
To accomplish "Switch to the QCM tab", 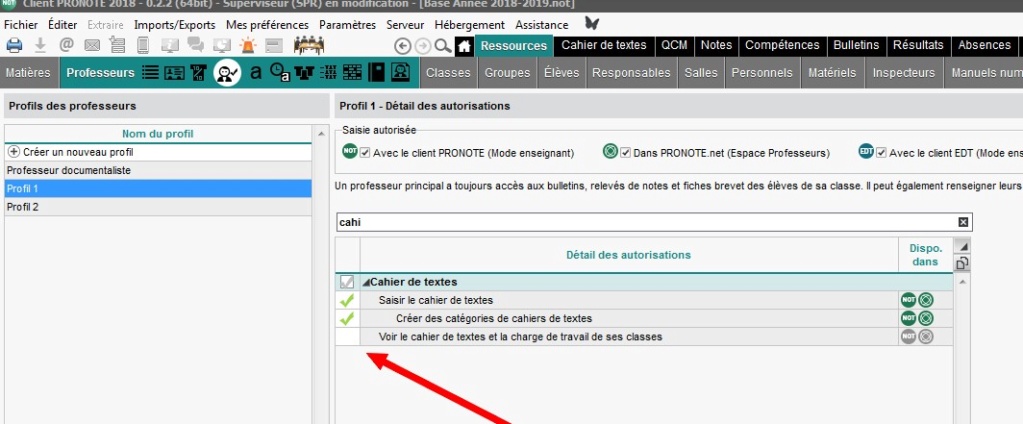I will pos(674,46).
